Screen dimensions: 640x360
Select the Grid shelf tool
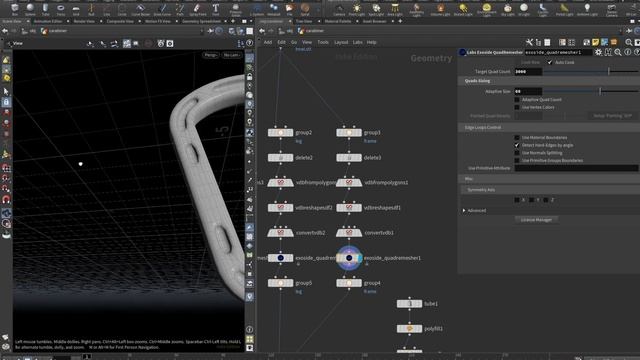tap(76, 9)
